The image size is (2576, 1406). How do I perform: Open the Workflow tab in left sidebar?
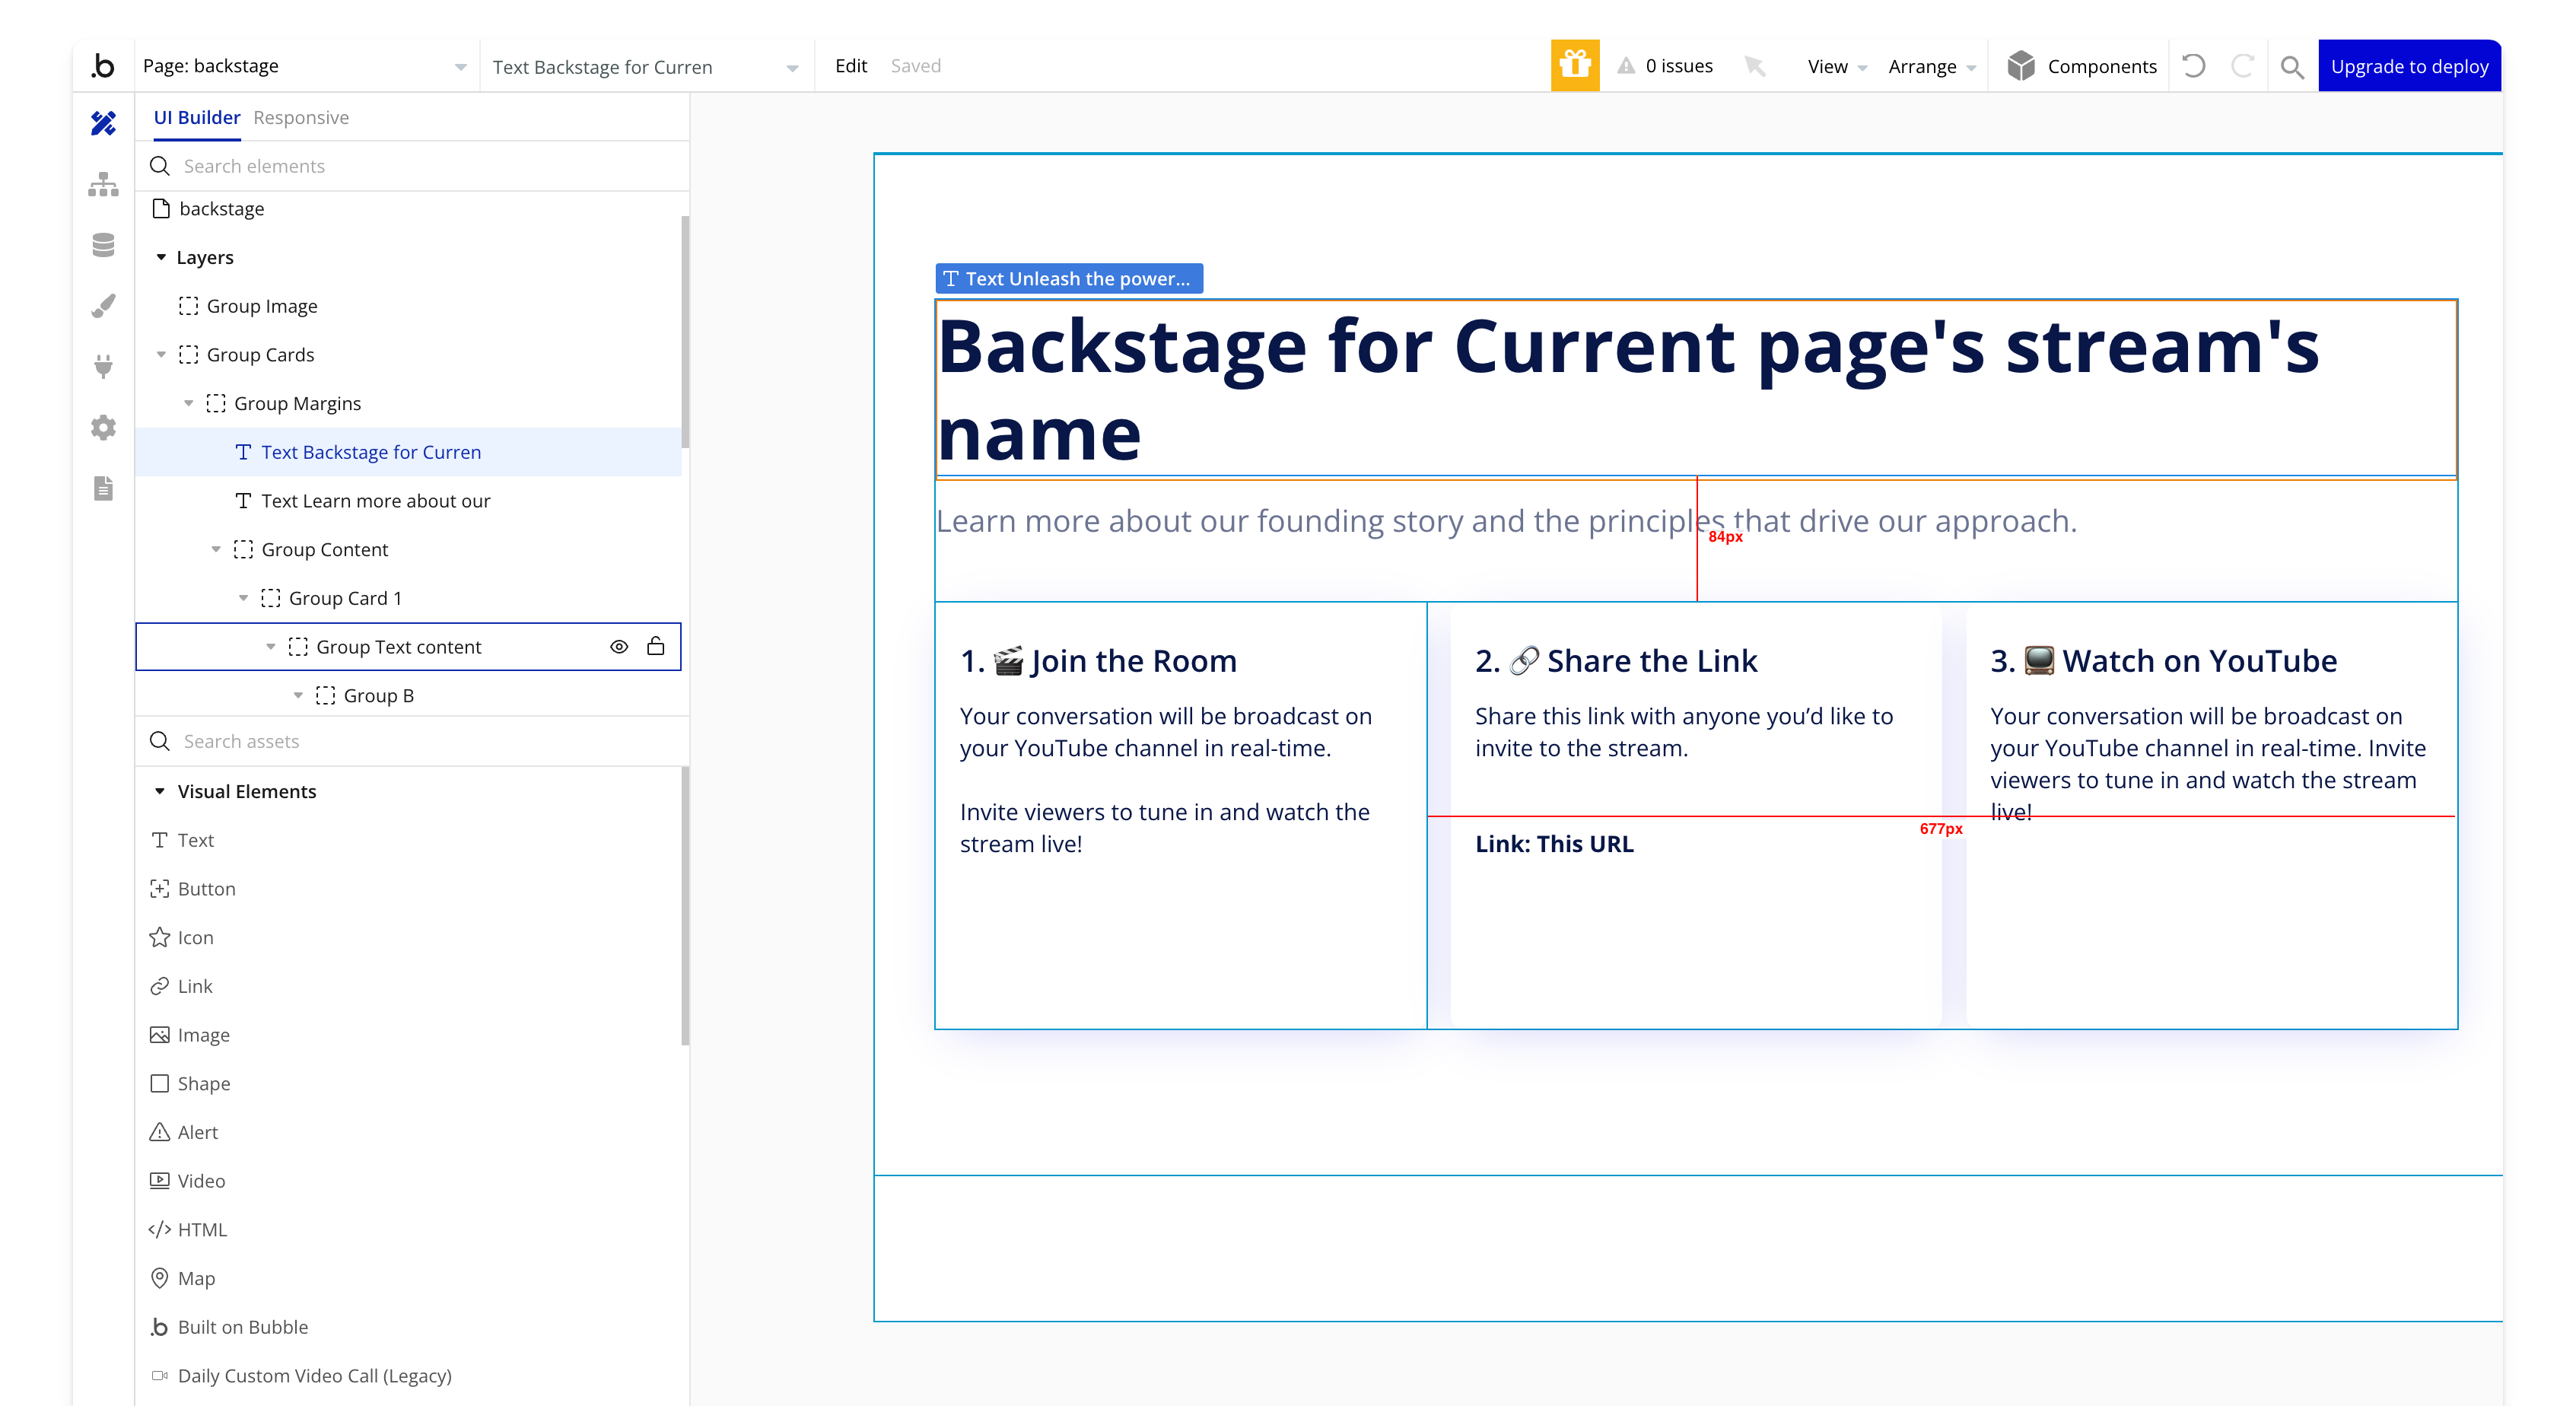[x=103, y=184]
